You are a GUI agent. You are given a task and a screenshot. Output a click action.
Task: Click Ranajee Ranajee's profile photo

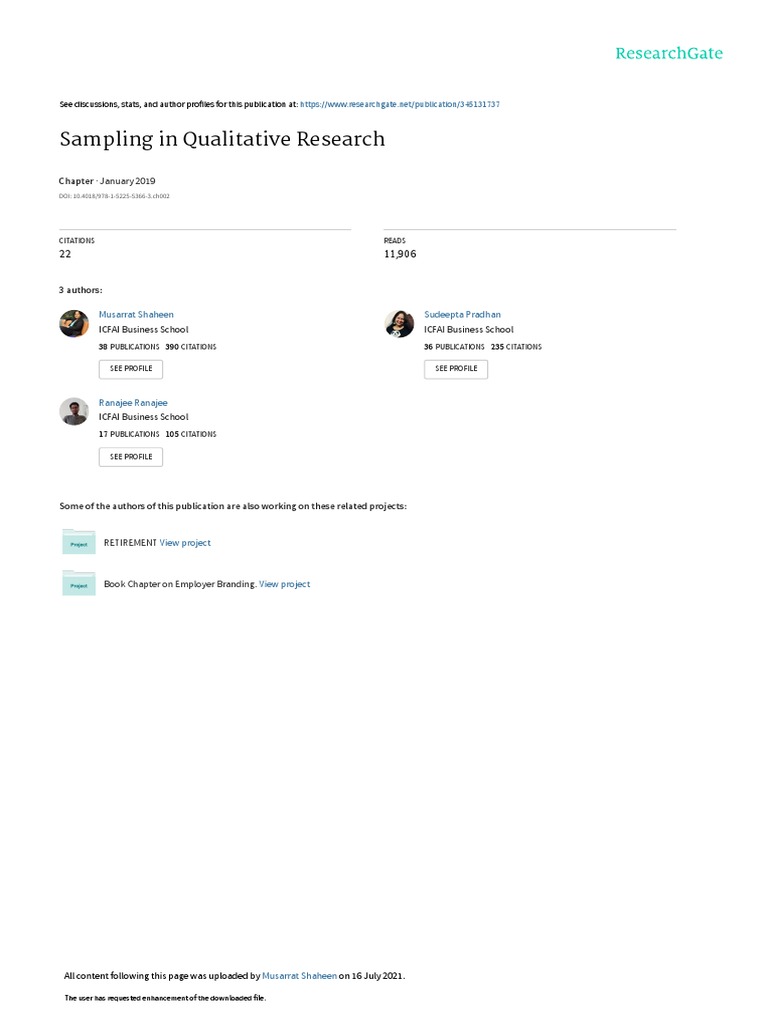pyautogui.click(x=74, y=411)
